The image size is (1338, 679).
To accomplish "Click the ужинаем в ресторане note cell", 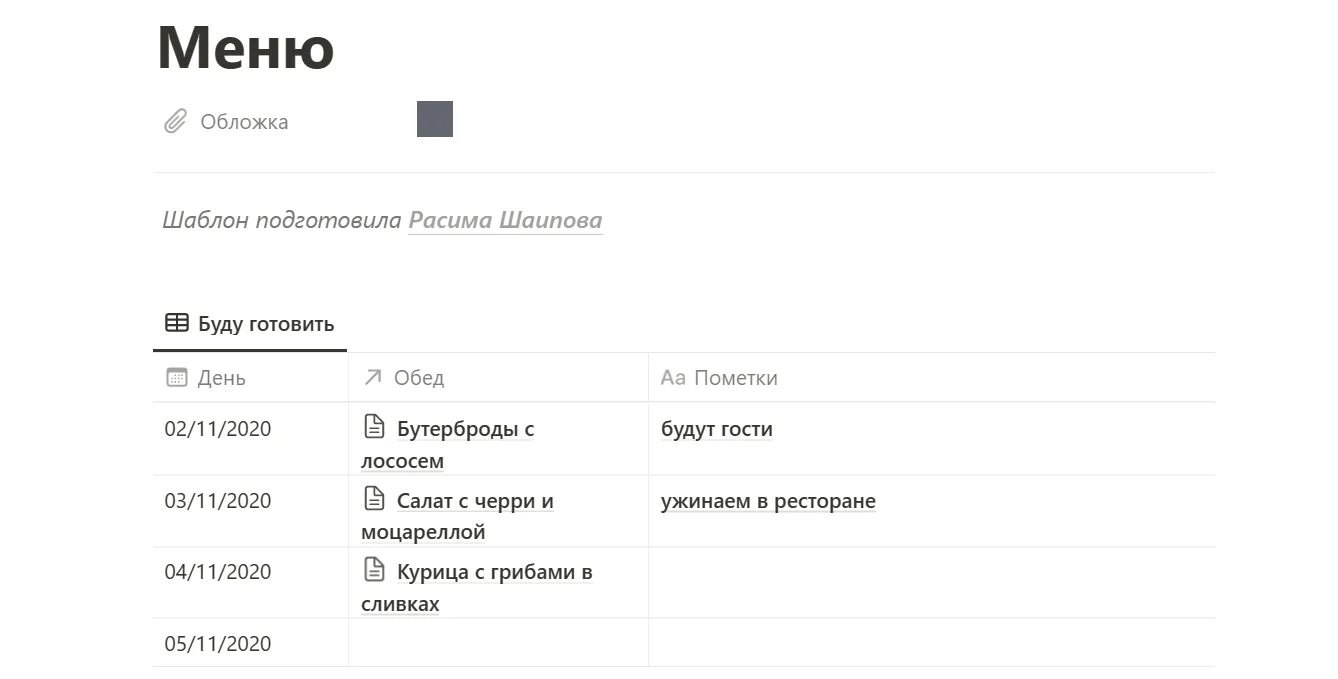I will tap(768, 502).
